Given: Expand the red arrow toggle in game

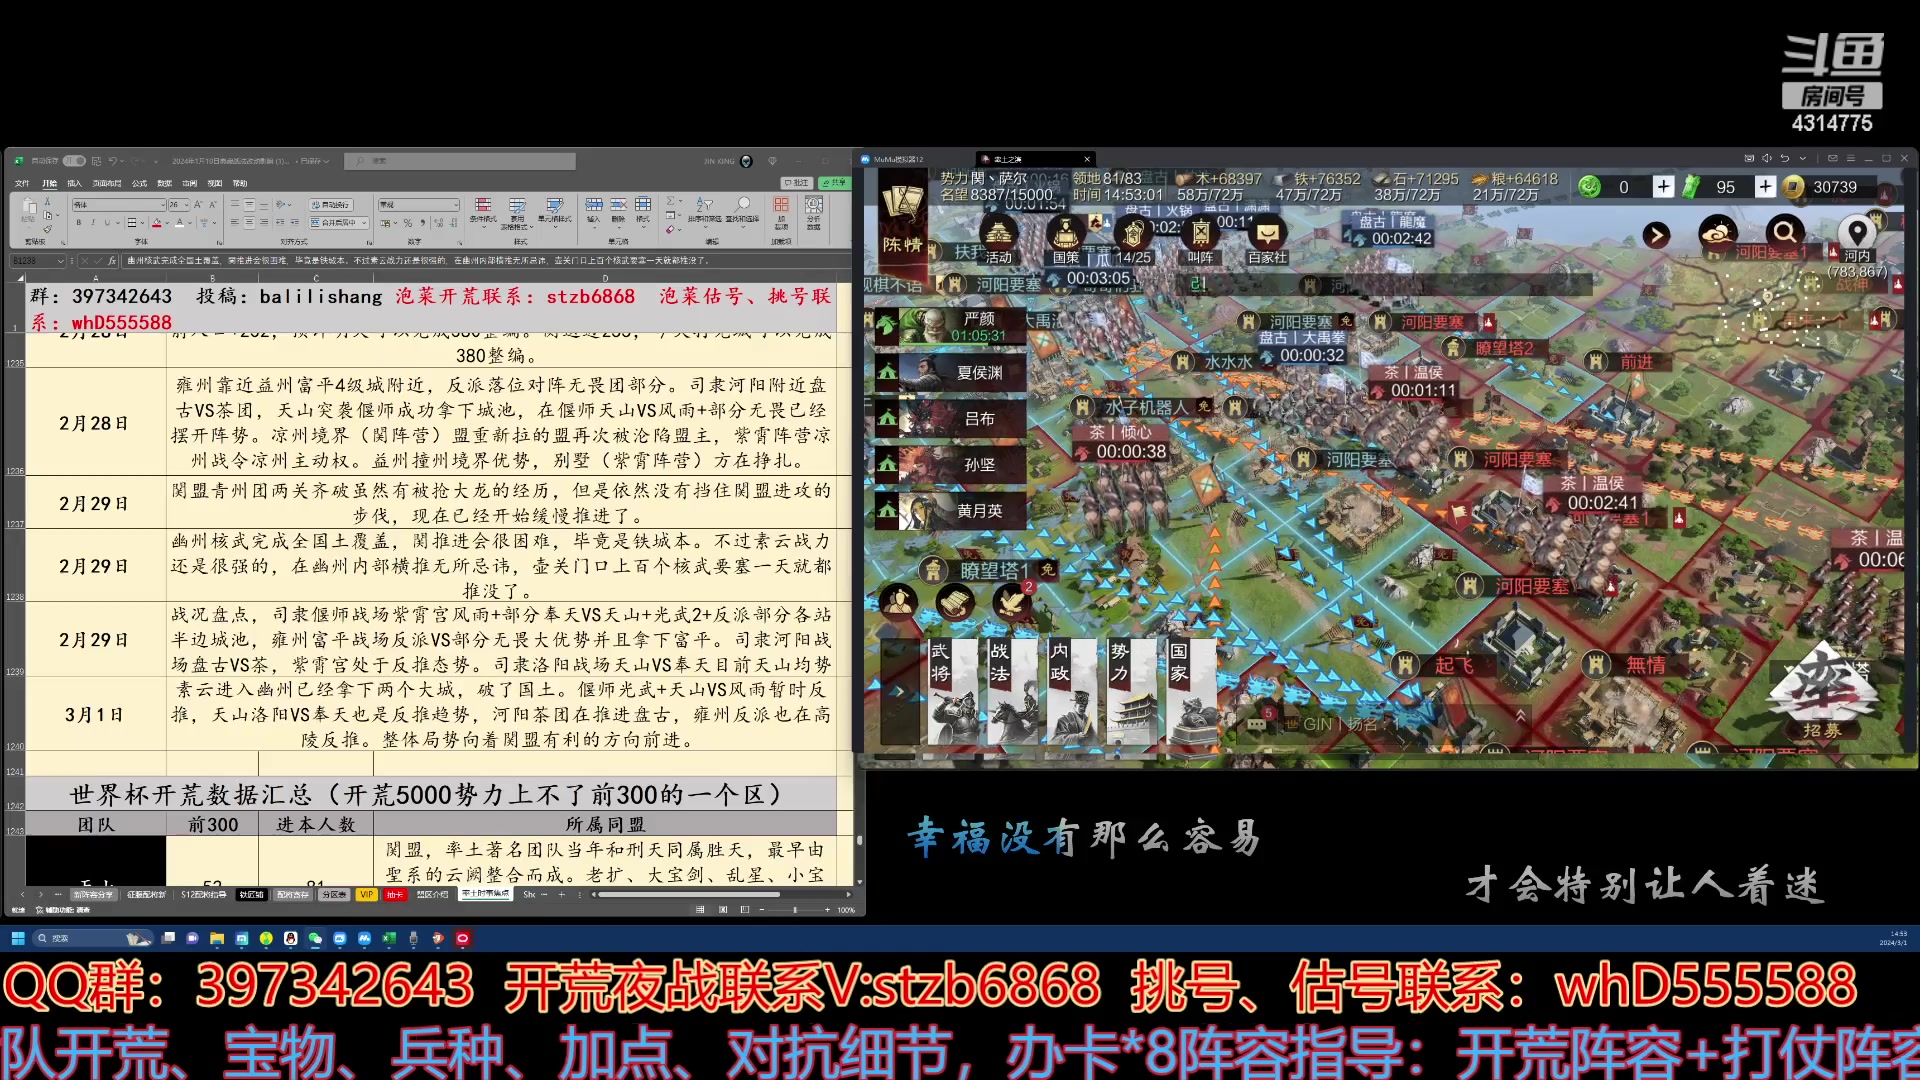Looking at the screenshot, I should point(1656,235).
